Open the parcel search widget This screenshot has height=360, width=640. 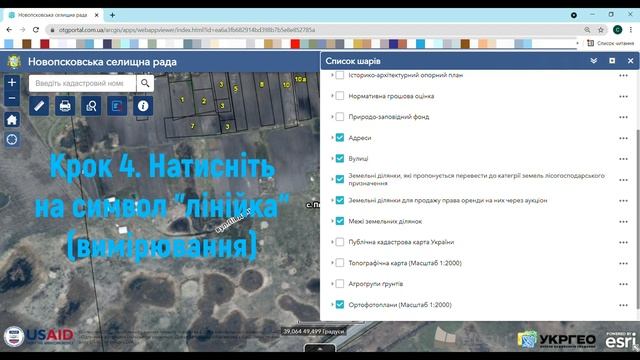click(91, 106)
